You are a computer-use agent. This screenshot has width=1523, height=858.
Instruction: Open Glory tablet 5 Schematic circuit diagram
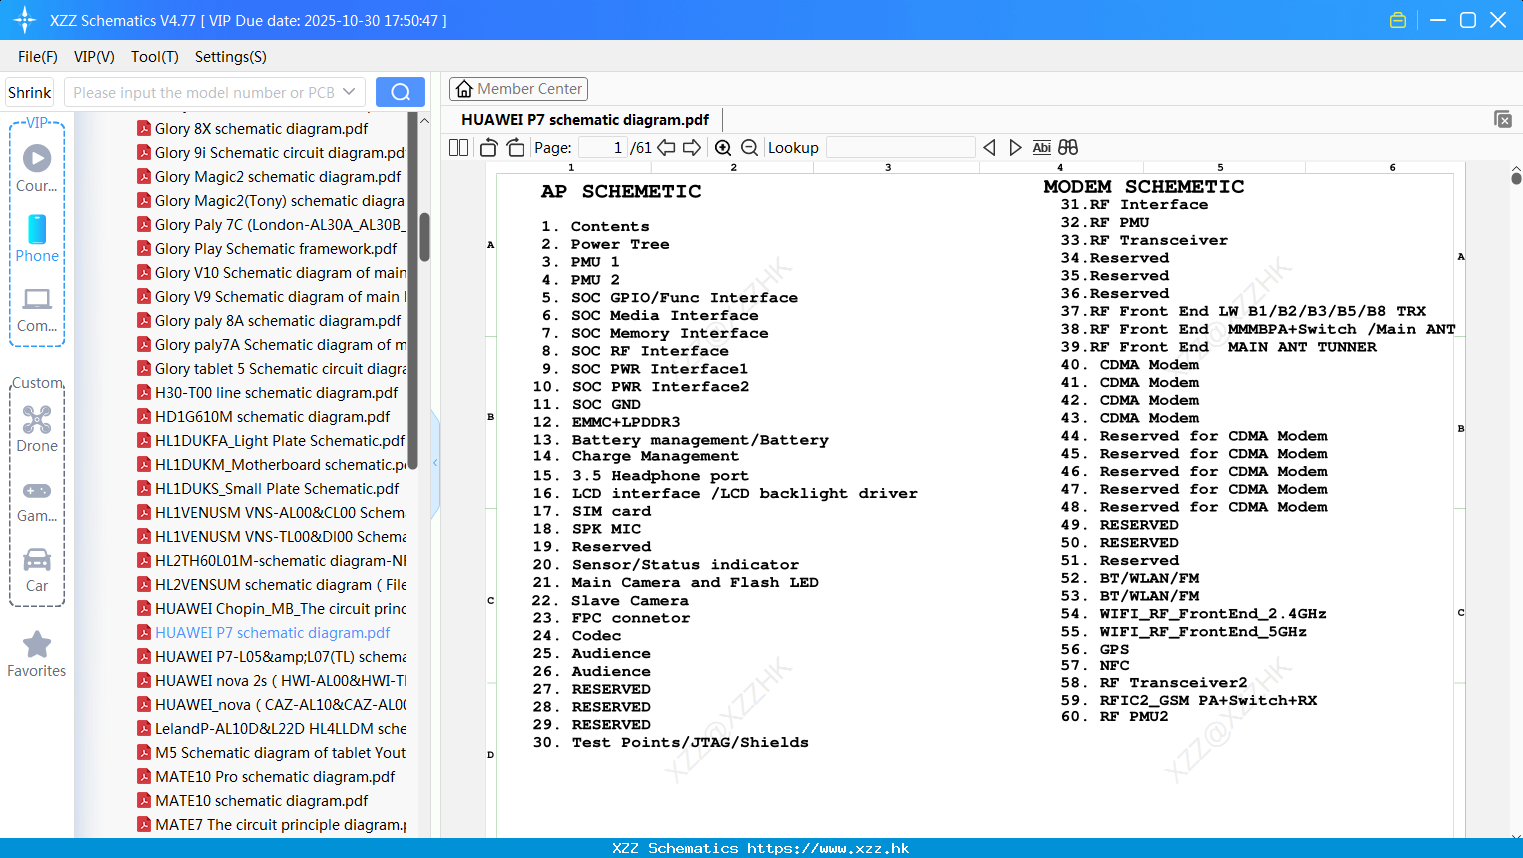point(280,368)
